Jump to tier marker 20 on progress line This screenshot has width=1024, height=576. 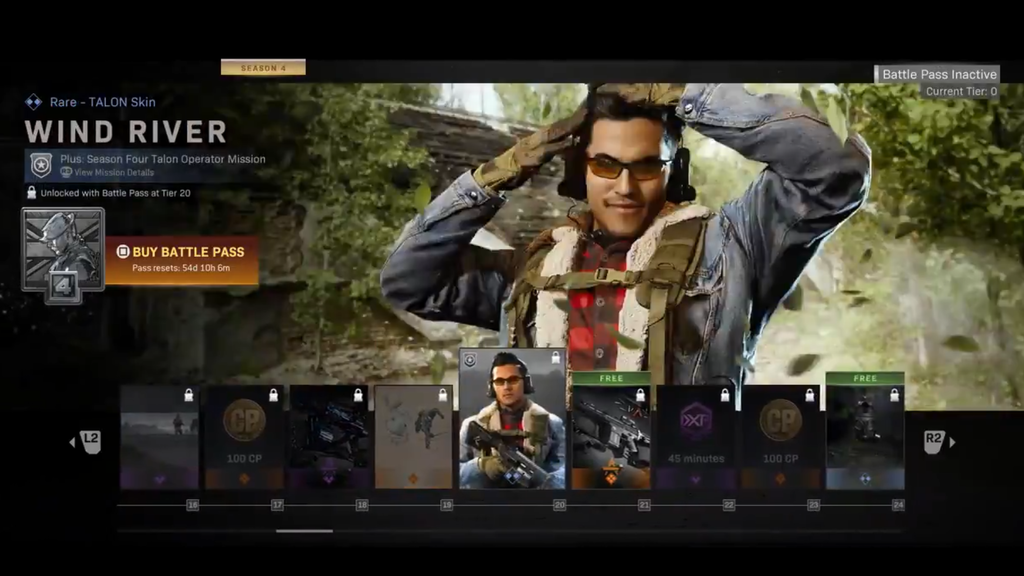(559, 505)
